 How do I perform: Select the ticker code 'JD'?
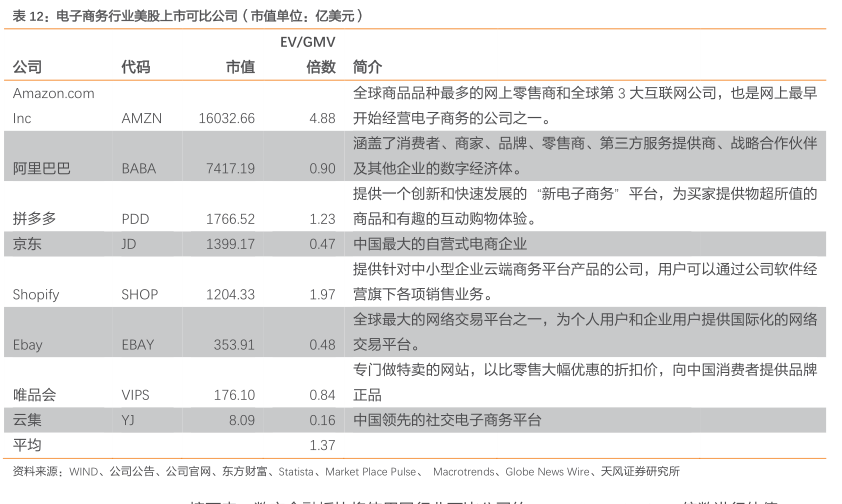click(x=129, y=244)
